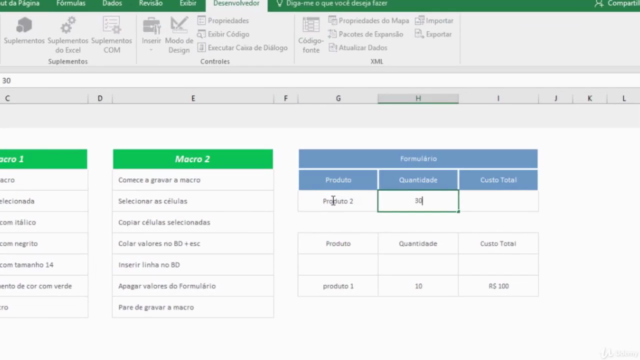Select empty Custo Total form cell
The image size is (640, 360).
(x=498, y=201)
